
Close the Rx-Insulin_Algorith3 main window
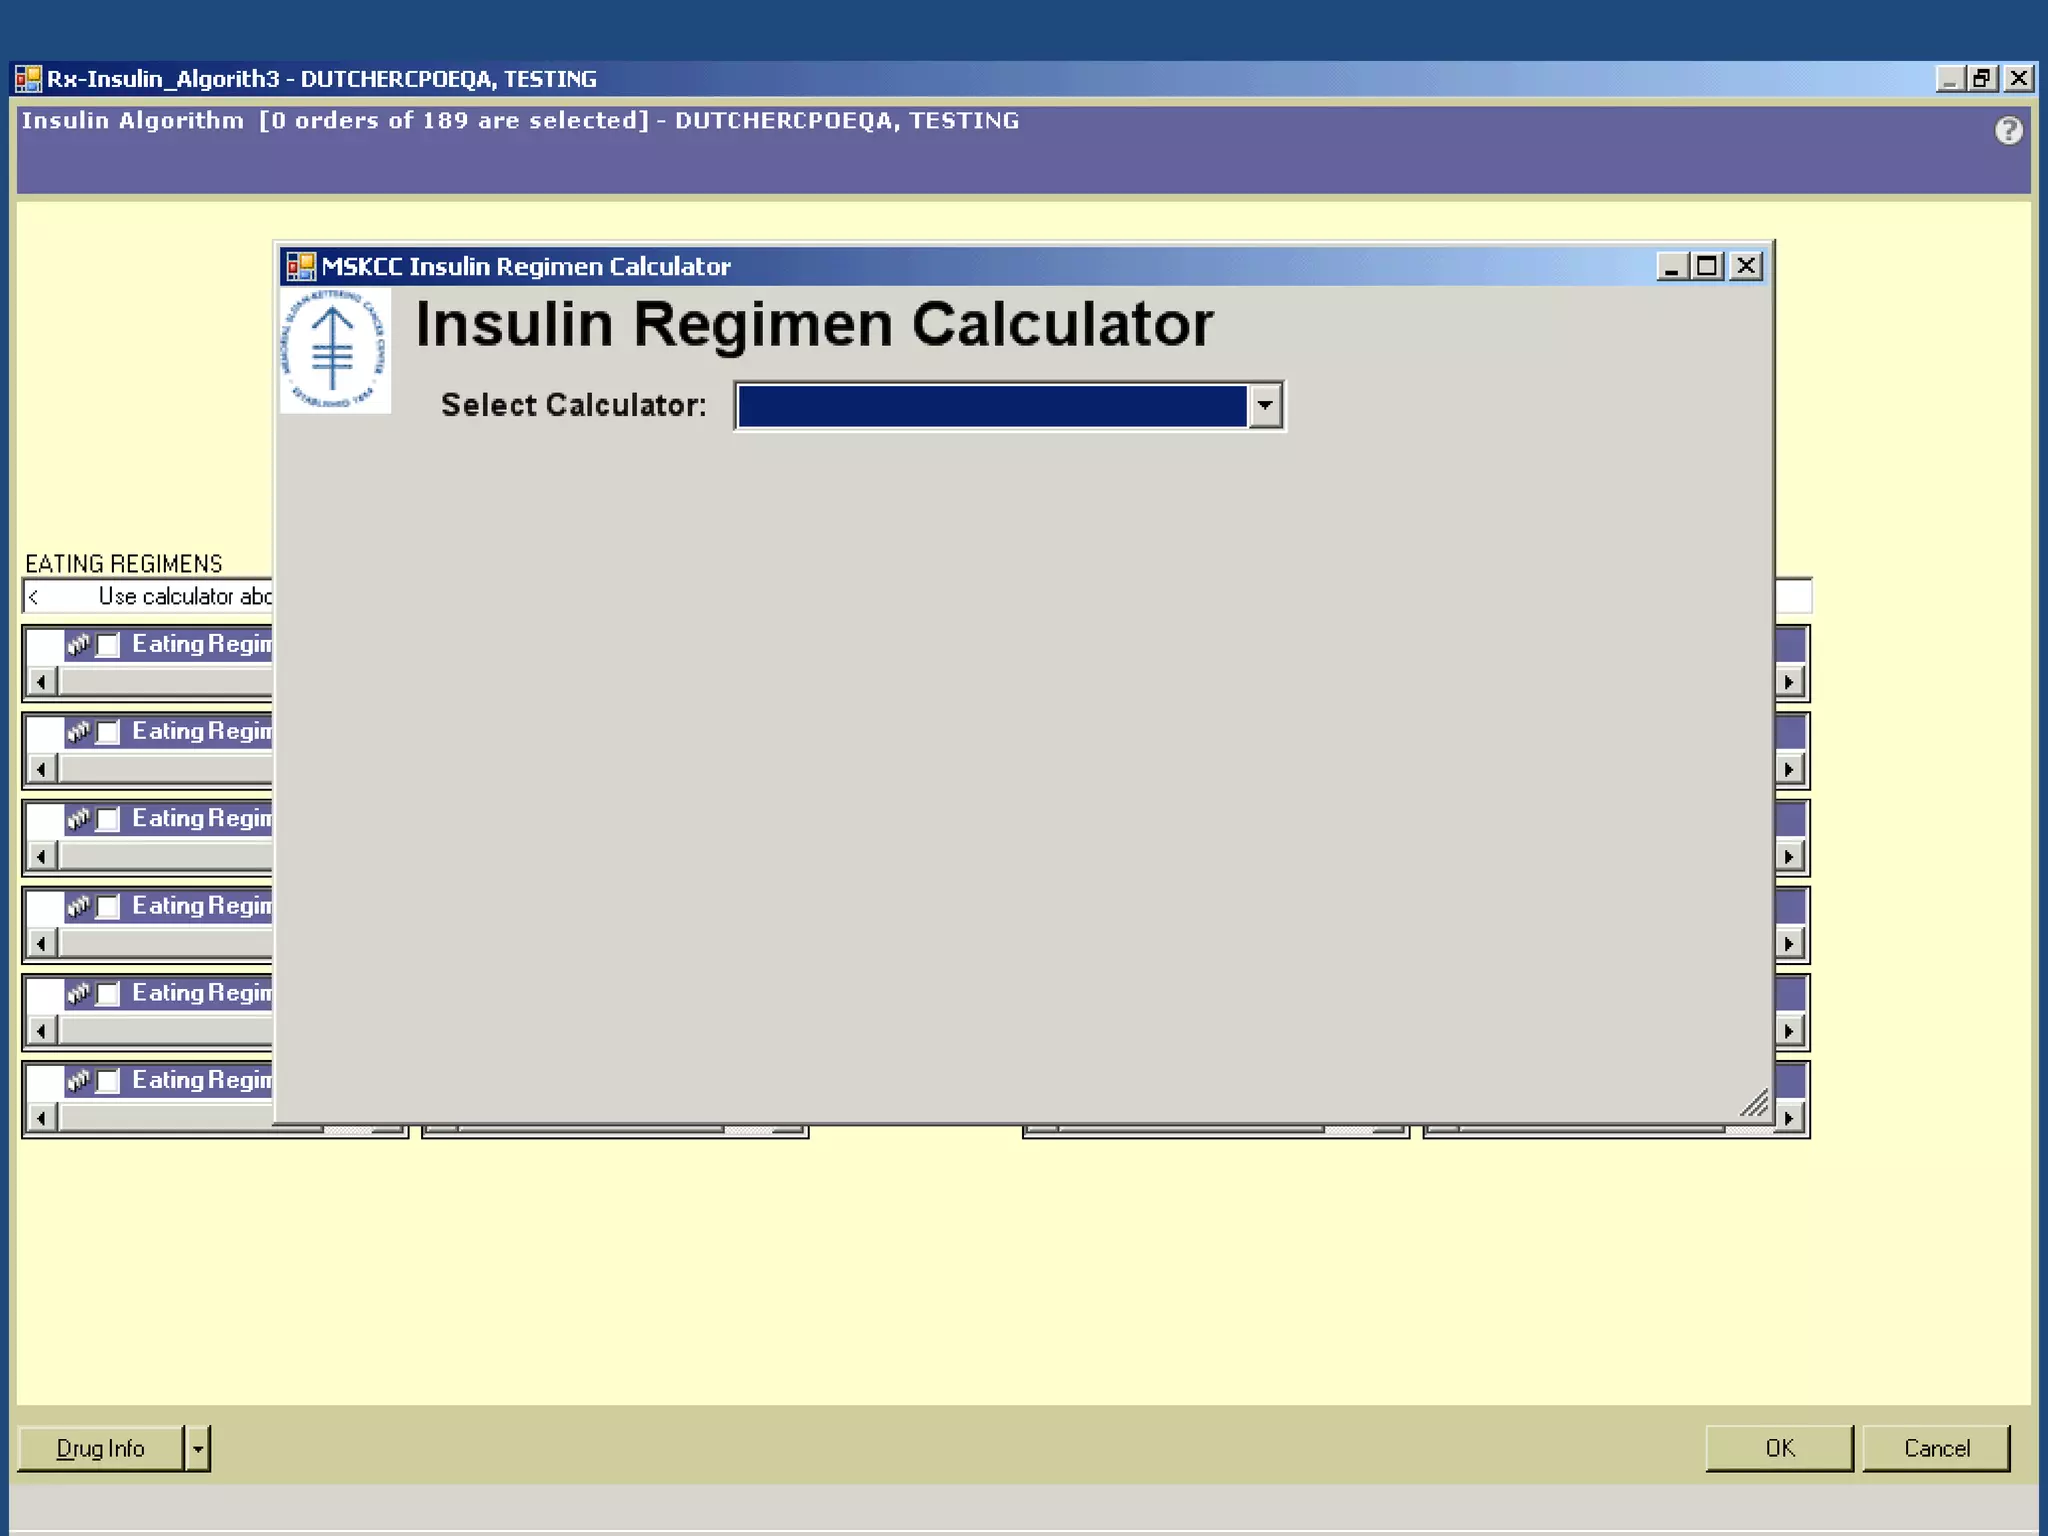[2019, 78]
